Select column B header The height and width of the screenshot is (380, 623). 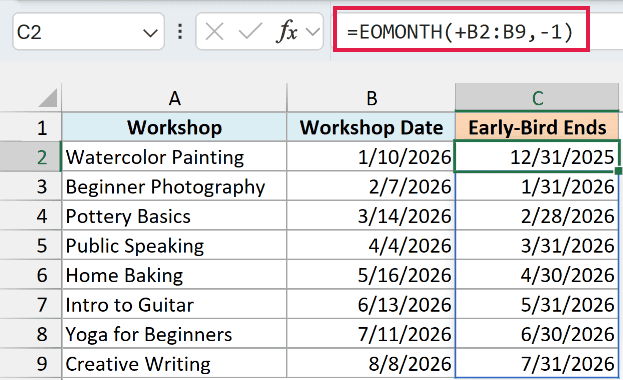(371, 98)
